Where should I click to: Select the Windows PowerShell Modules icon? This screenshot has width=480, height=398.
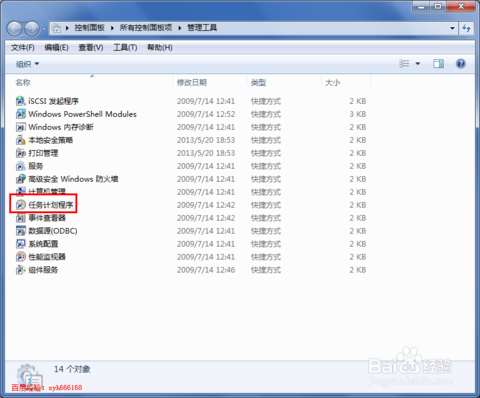(x=20, y=114)
